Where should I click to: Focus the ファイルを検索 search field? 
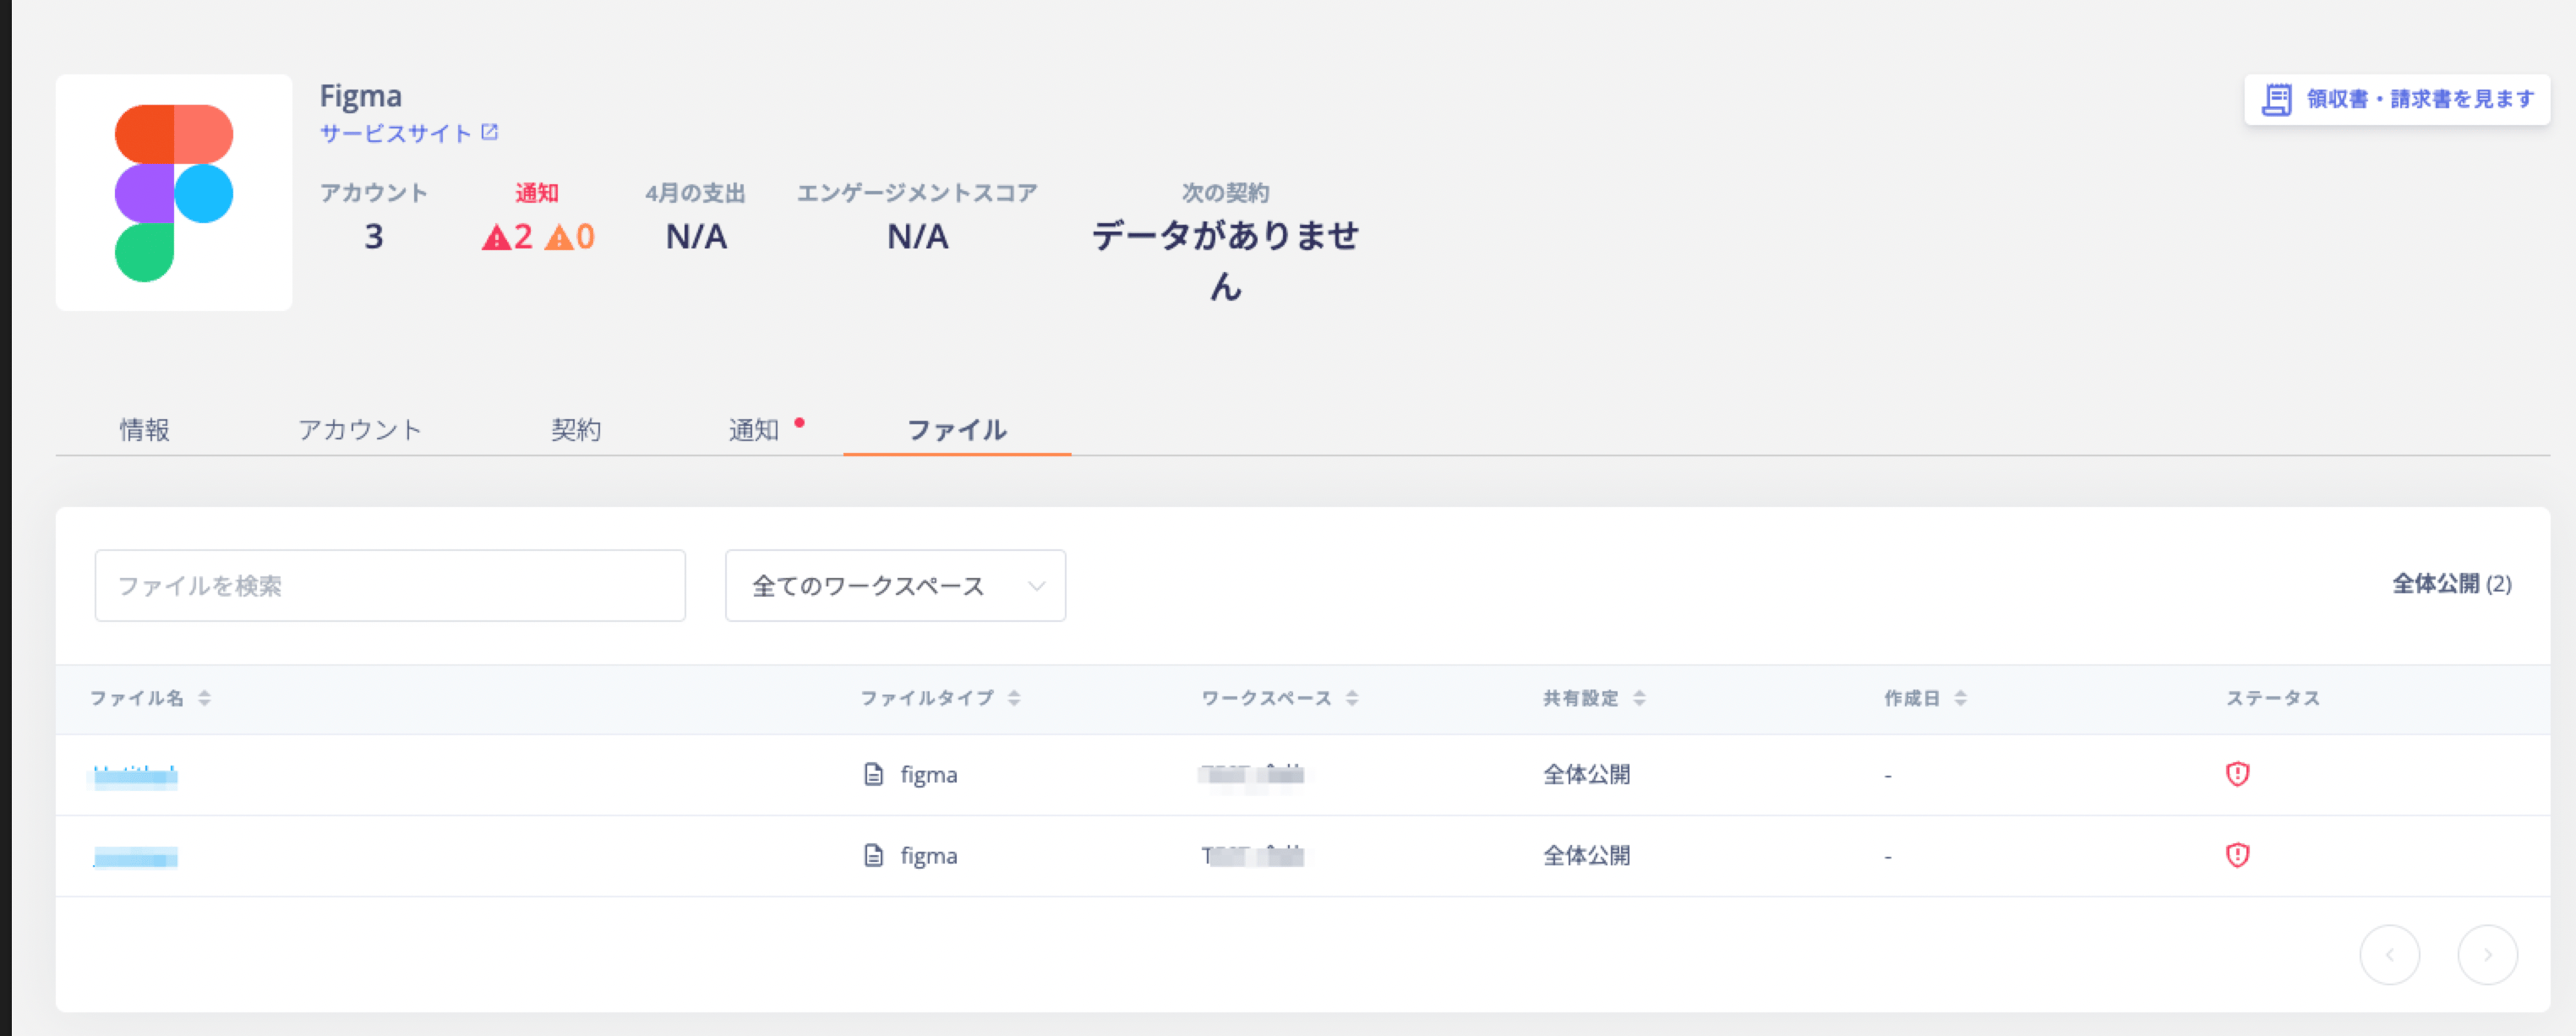(x=390, y=586)
